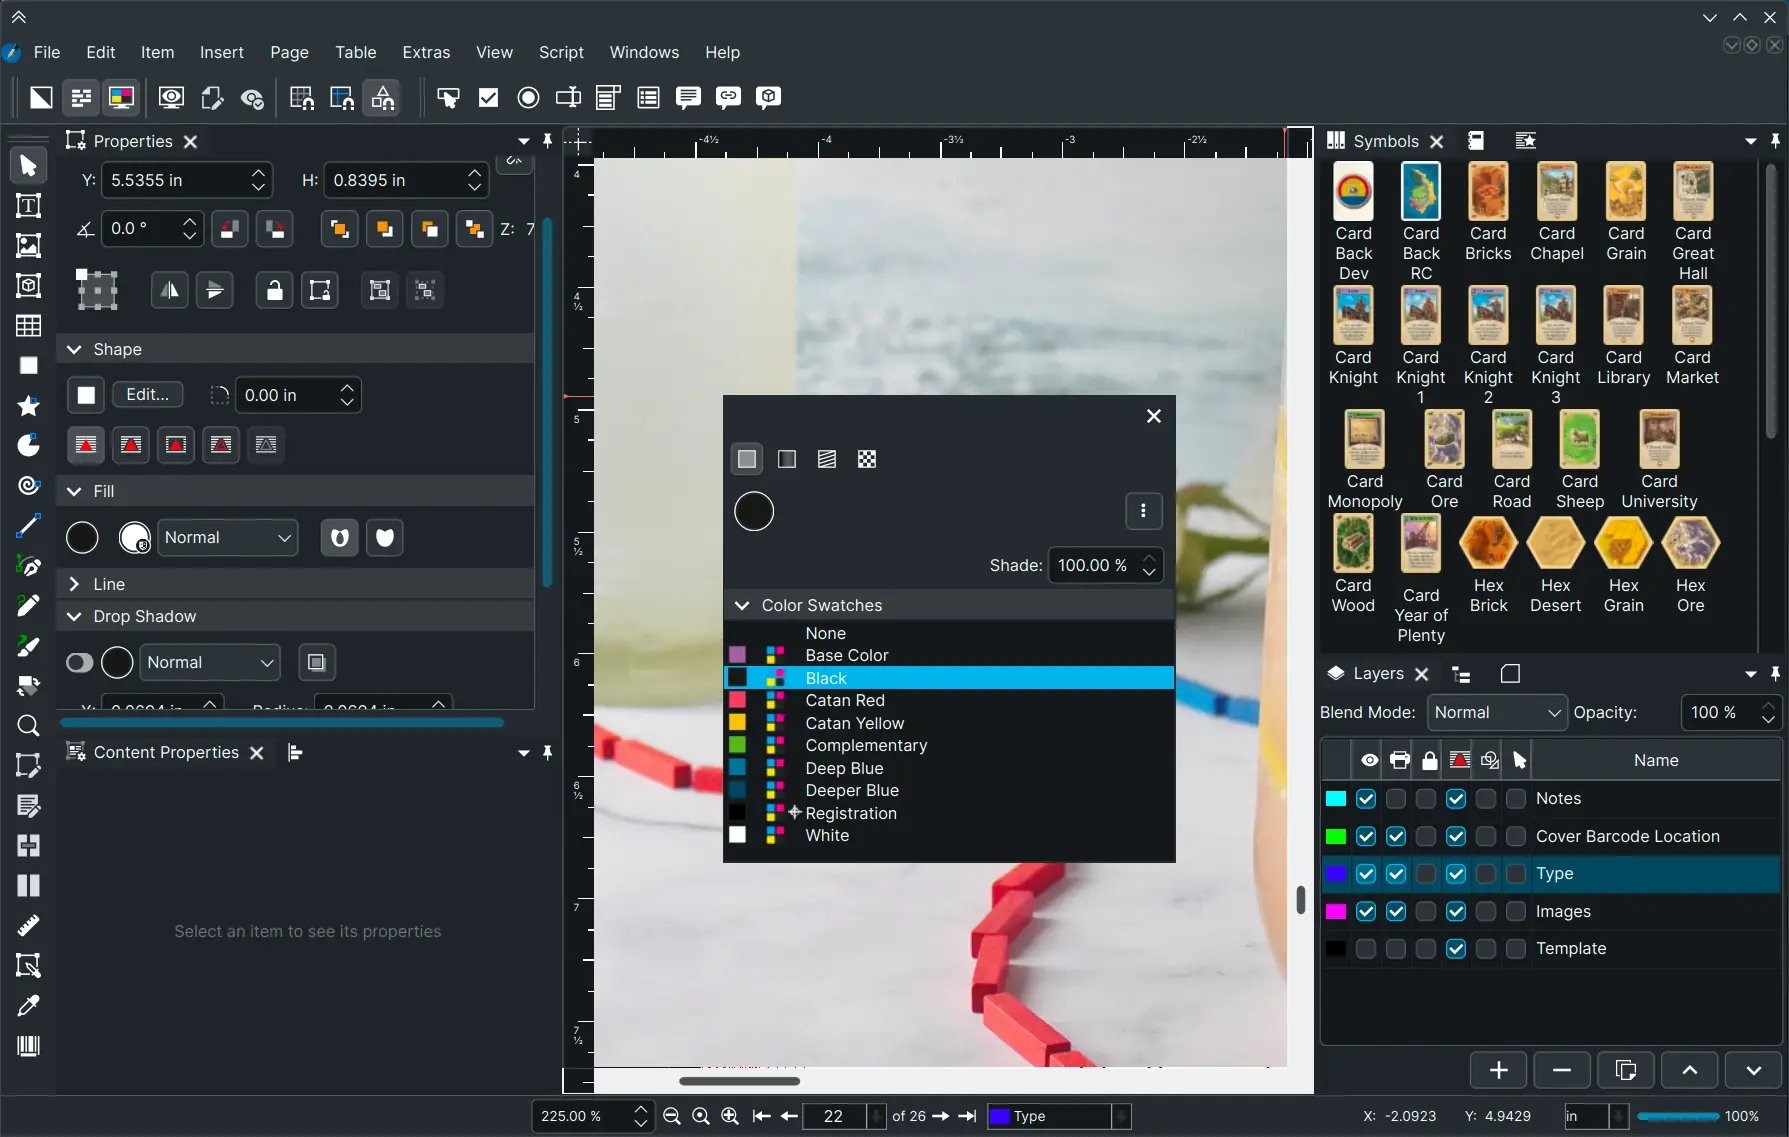Click the add layer plus button
This screenshot has height=1137, width=1789.
coord(1498,1070)
